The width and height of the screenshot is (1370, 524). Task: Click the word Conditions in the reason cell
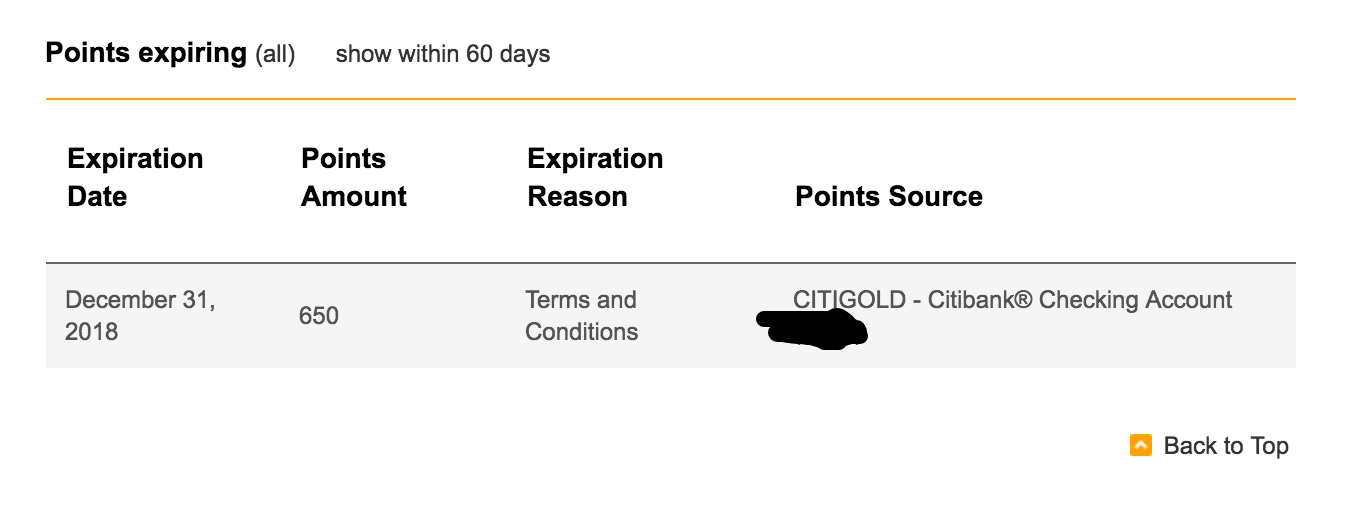click(x=582, y=331)
